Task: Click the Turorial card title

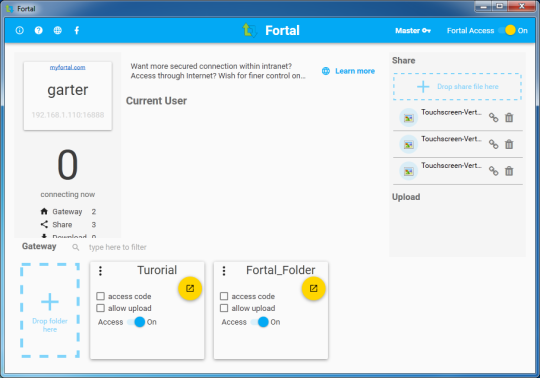Action: coord(157,270)
